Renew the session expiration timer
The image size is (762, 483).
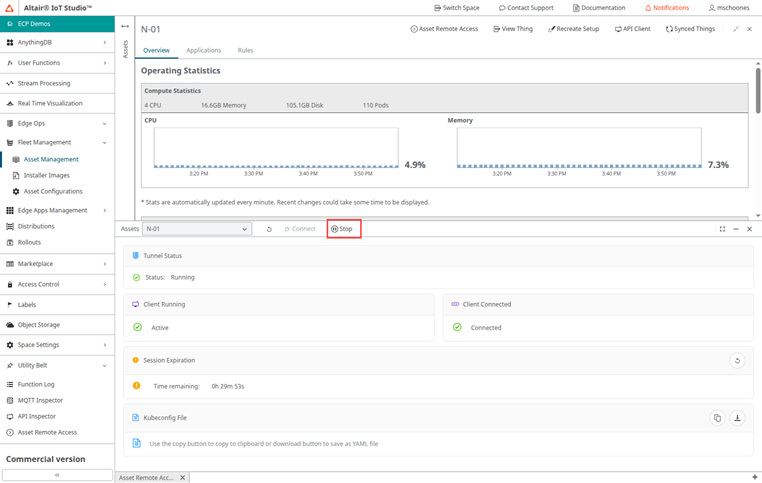point(737,361)
